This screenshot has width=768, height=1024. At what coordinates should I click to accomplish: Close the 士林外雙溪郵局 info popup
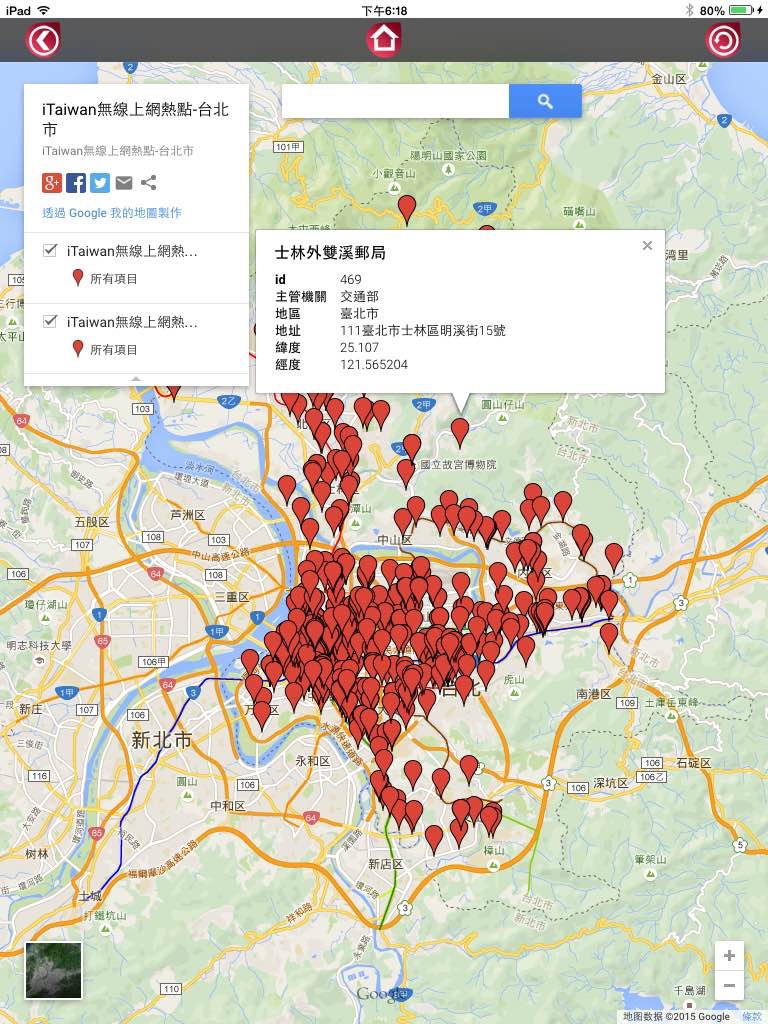pyautogui.click(x=647, y=246)
